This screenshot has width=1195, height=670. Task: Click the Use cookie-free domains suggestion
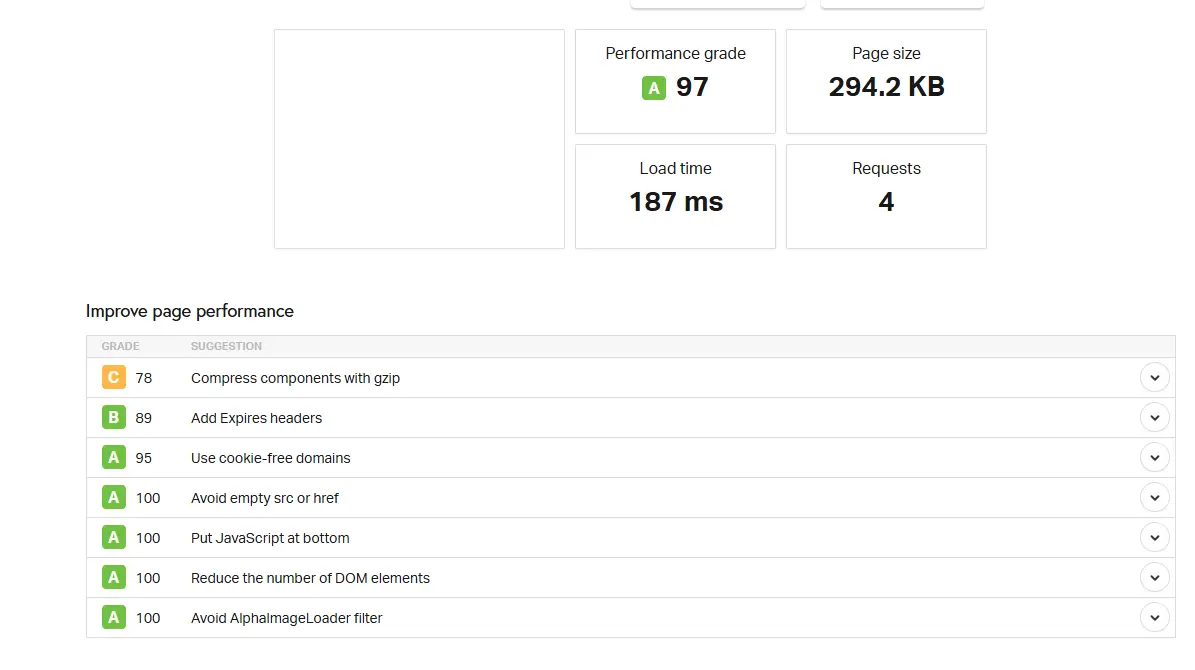270,458
